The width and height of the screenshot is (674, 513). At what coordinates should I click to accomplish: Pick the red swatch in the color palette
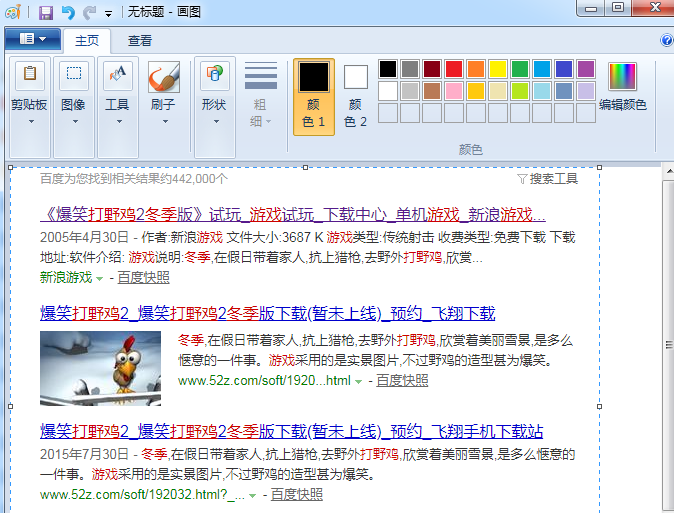coord(454,69)
